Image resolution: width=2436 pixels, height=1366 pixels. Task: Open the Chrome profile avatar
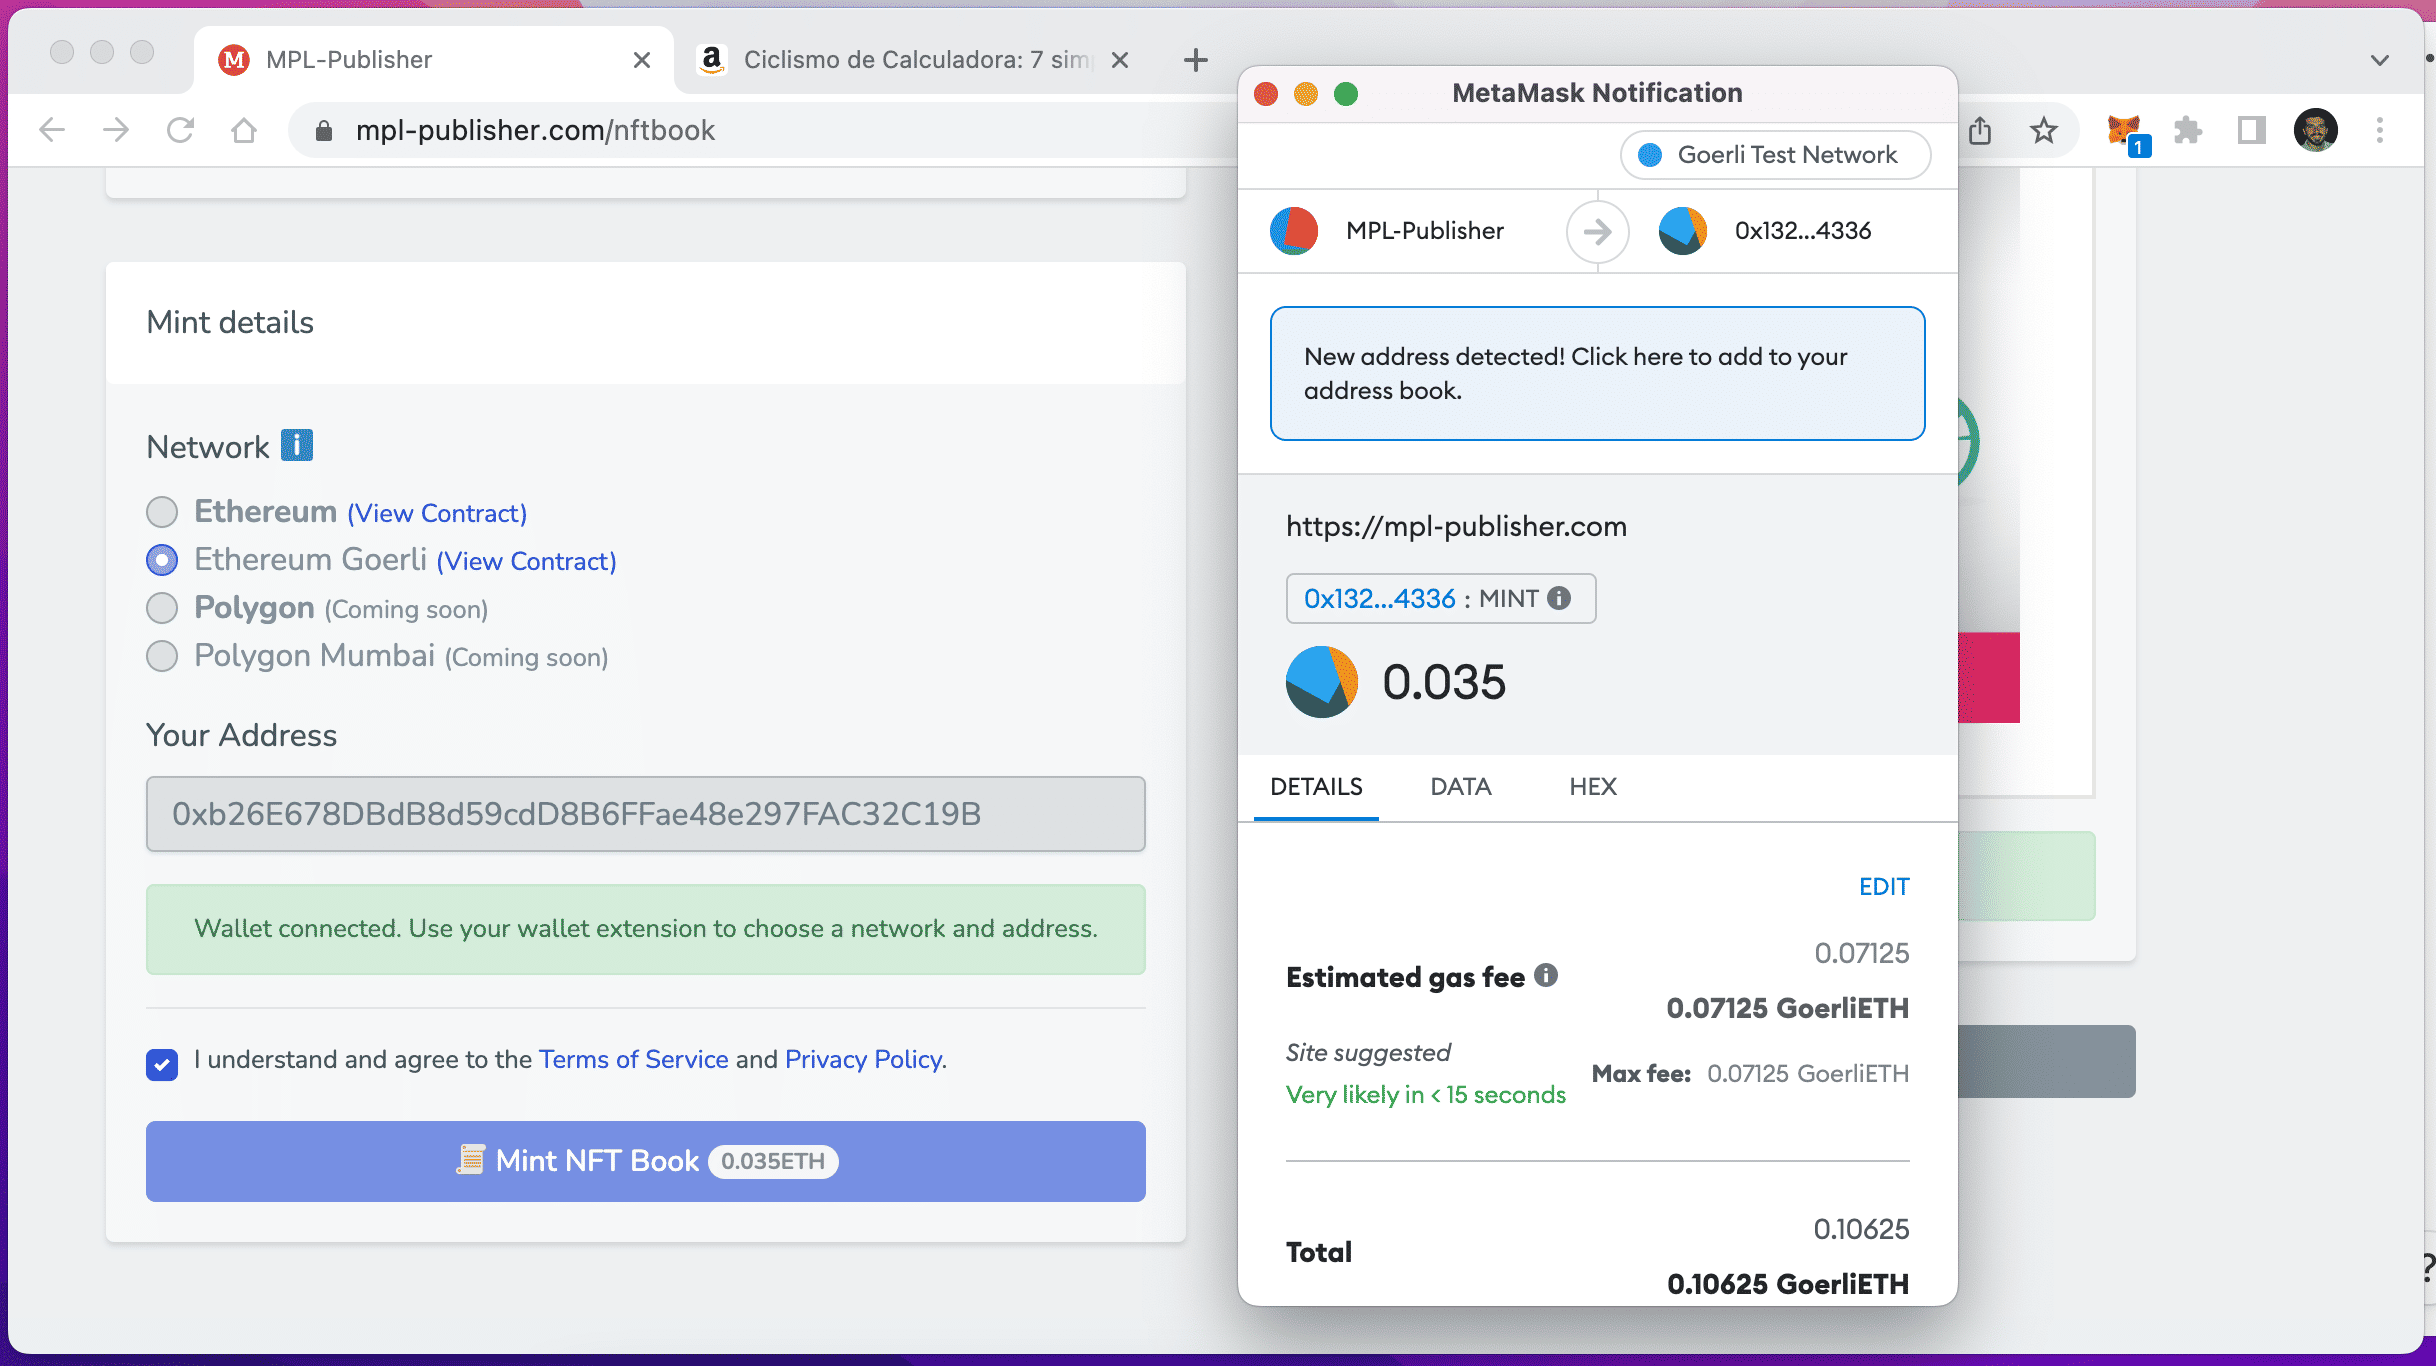(x=2316, y=130)
